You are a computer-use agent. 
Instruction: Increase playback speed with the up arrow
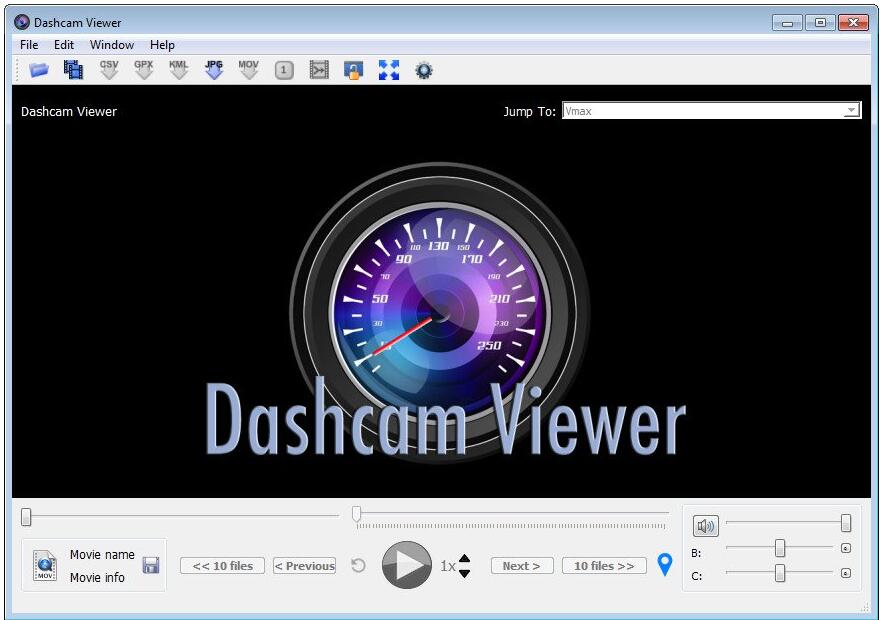(464, 558)
